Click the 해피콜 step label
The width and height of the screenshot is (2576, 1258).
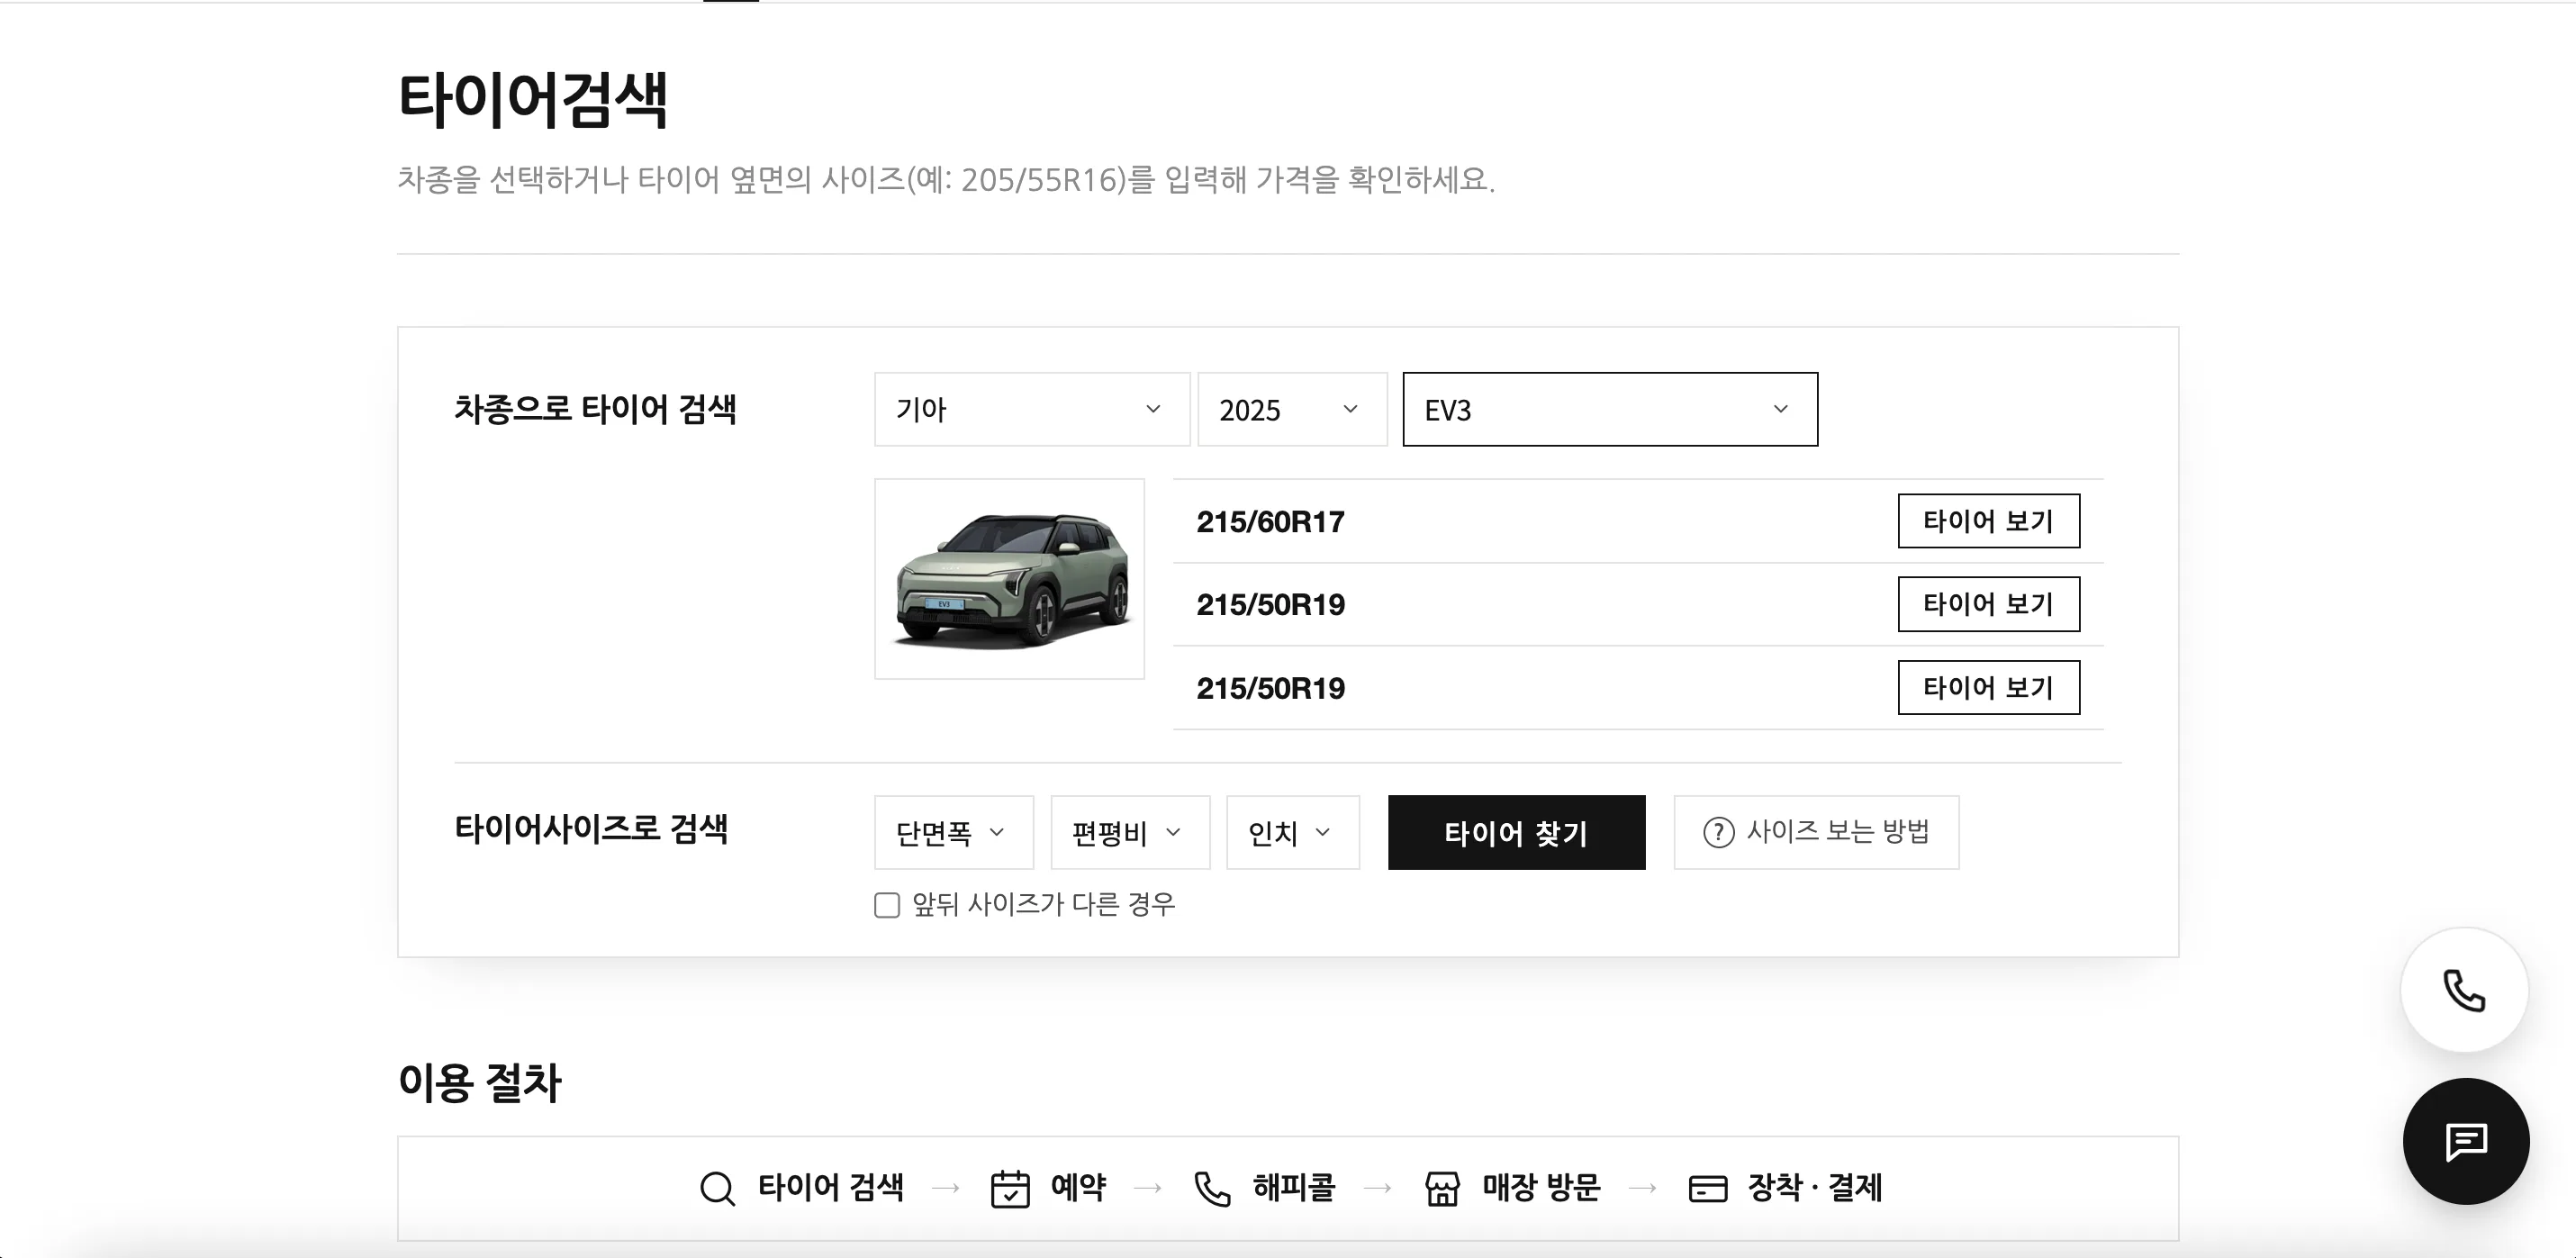[x=1294, y=1188]
